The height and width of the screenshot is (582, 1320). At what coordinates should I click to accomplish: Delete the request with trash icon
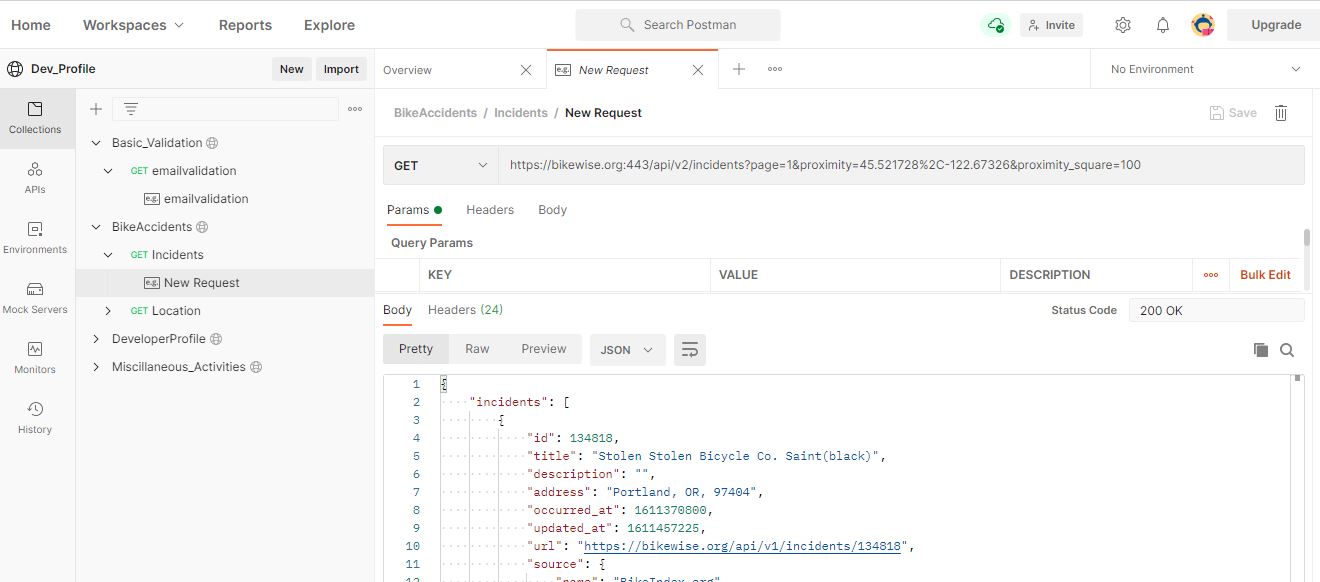click(1281, 113)
